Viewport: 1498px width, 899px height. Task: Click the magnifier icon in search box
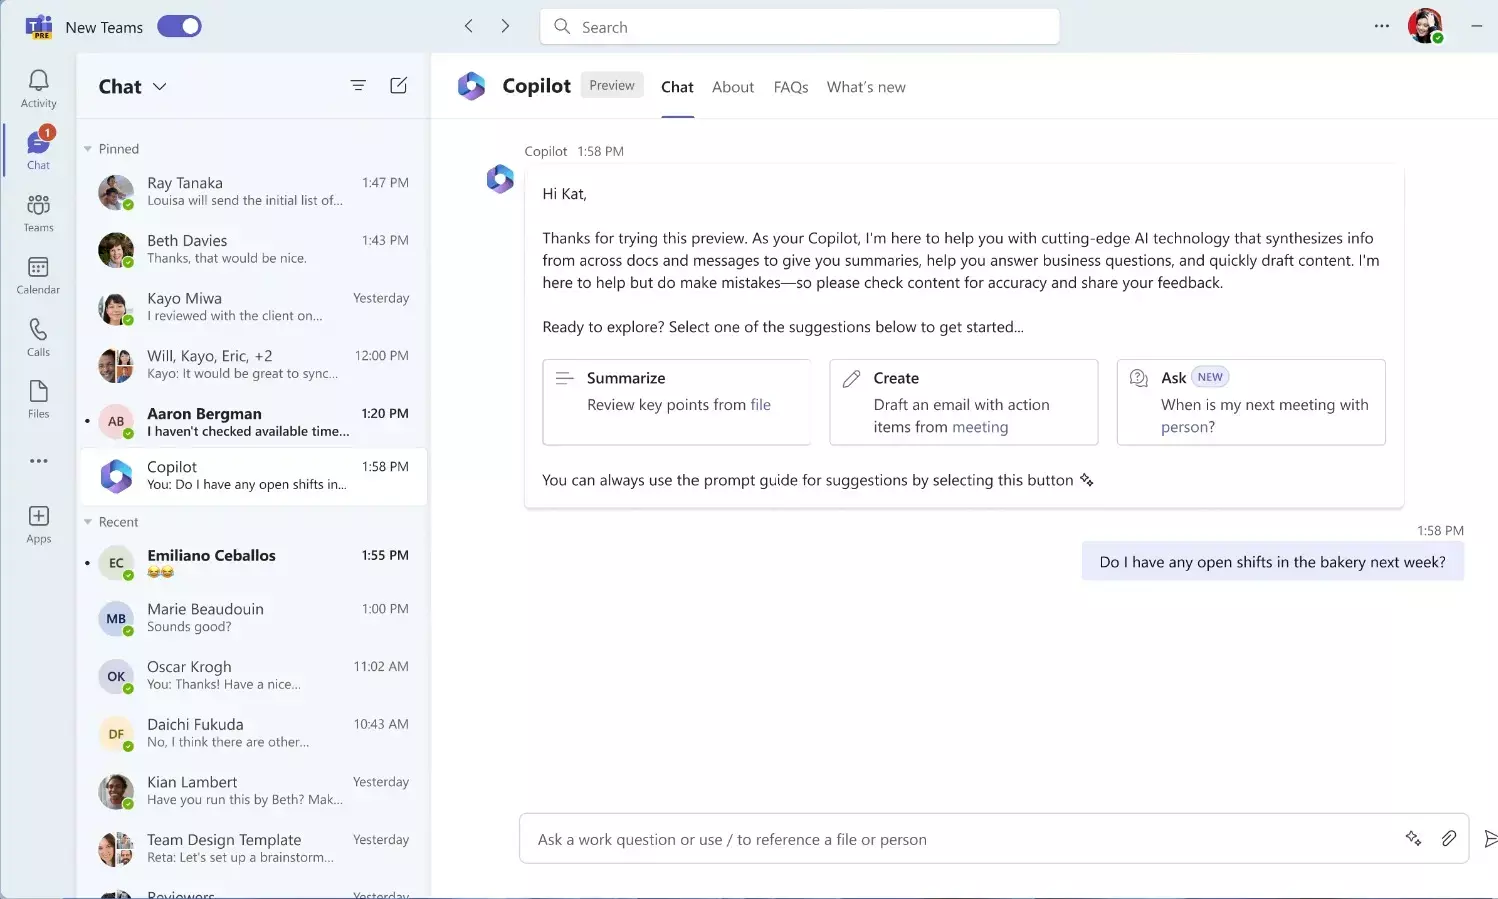(x=562, y=26)
